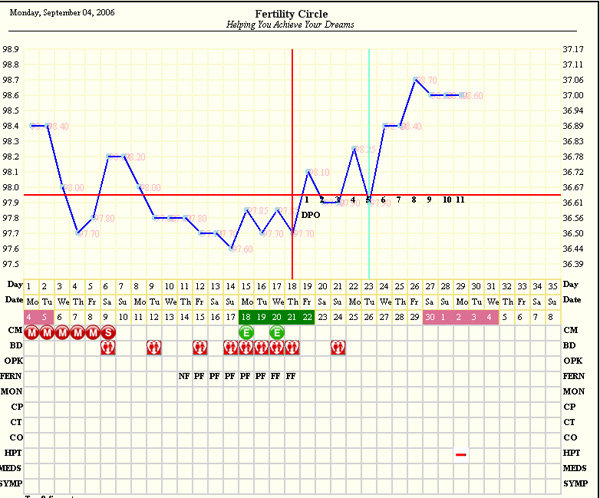The width and height of the screenshot is (600, 498).
Task: Select the NF entry in FERN row
Action: click(184, 377)
